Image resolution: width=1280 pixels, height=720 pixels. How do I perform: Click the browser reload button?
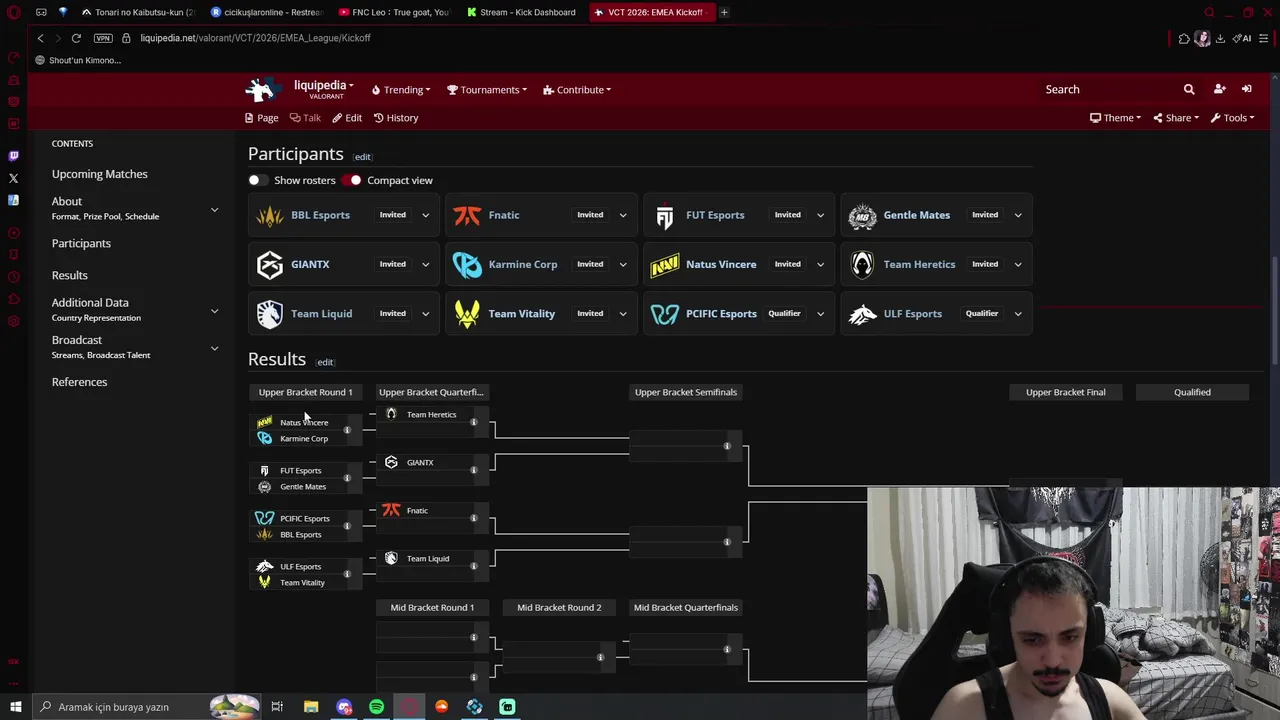(76, 38)
